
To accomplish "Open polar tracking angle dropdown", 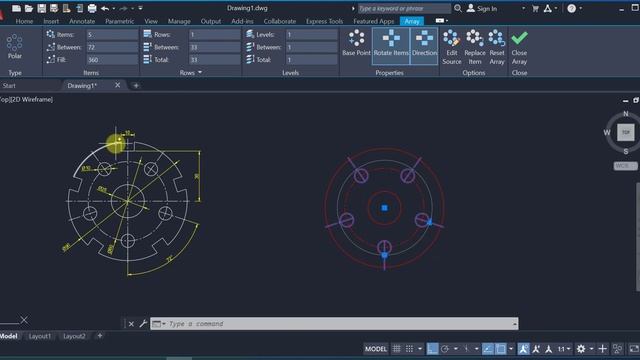I will pos(456,349).
